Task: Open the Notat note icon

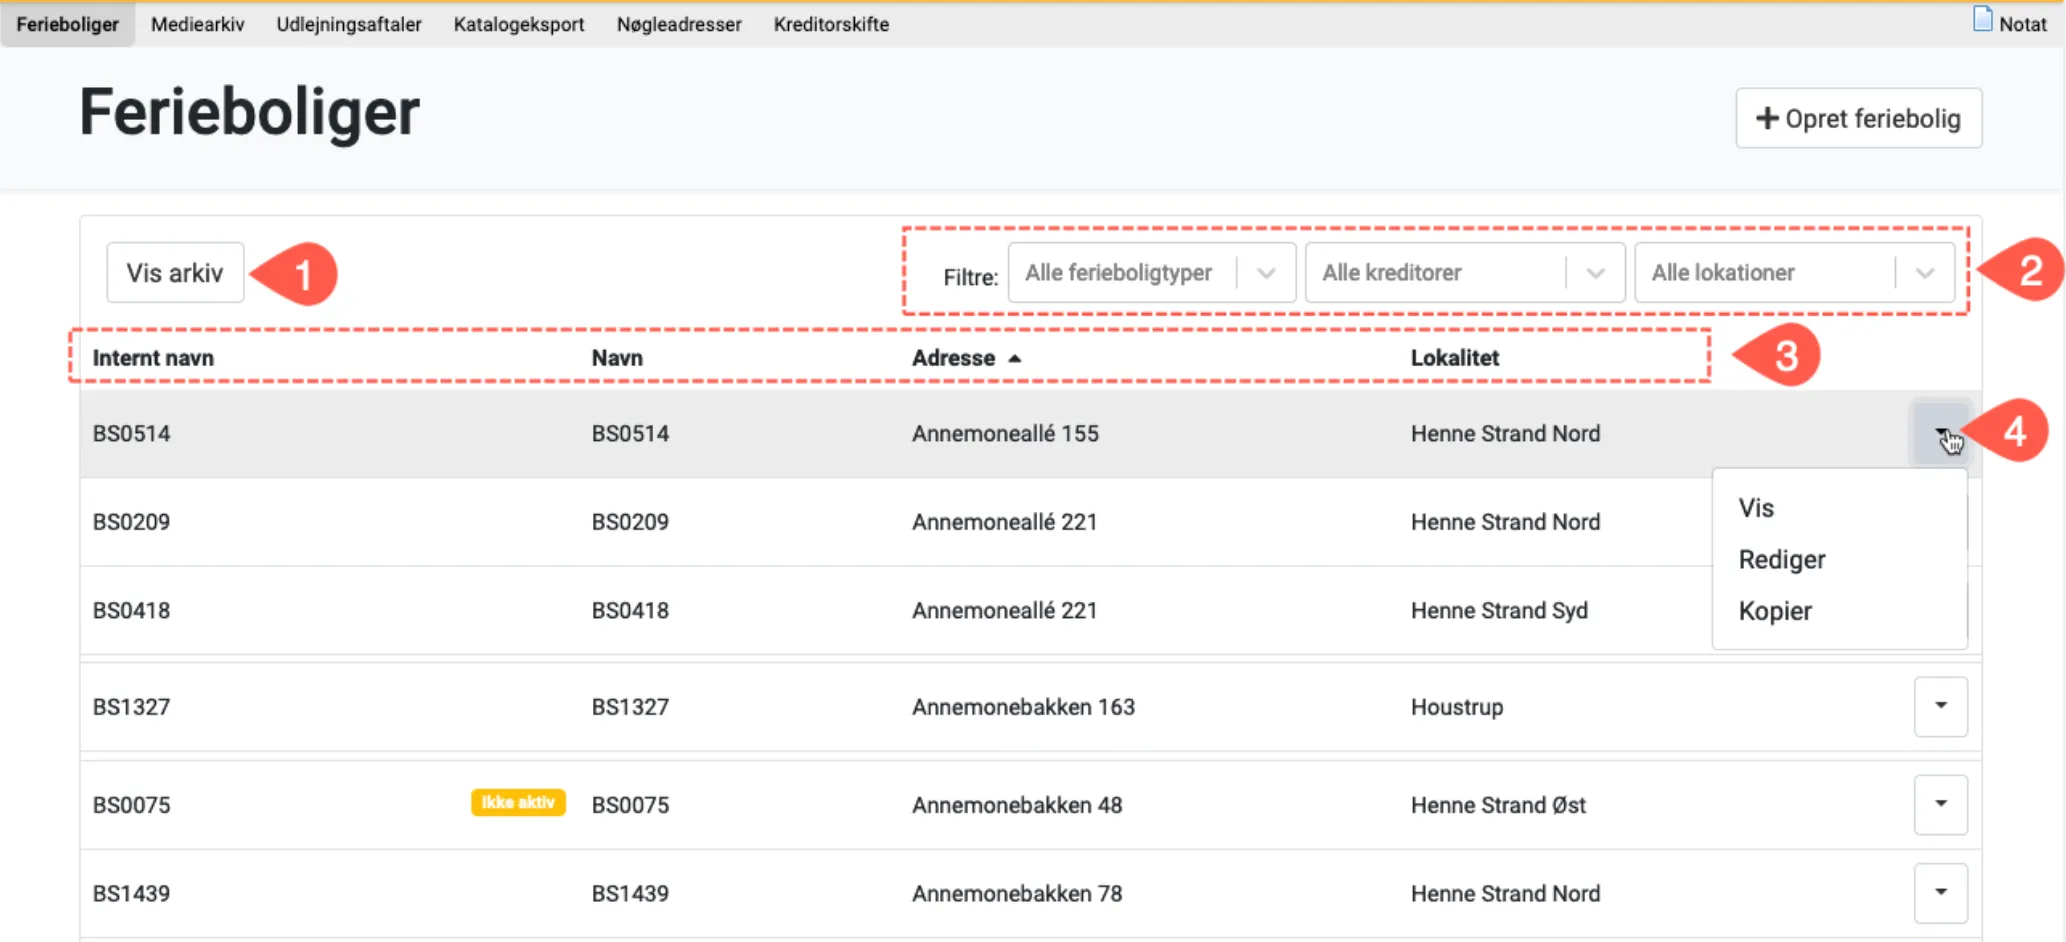Action: (x=1982, y=21)
